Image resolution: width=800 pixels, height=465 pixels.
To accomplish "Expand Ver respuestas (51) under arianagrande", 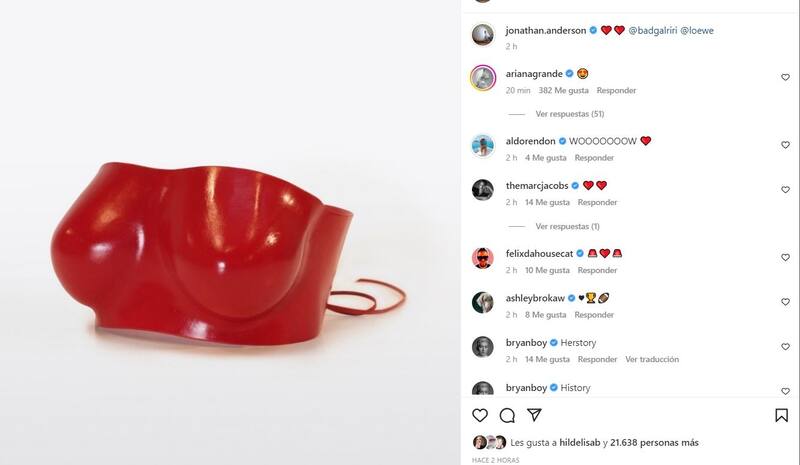I will (x=569, y=114).
